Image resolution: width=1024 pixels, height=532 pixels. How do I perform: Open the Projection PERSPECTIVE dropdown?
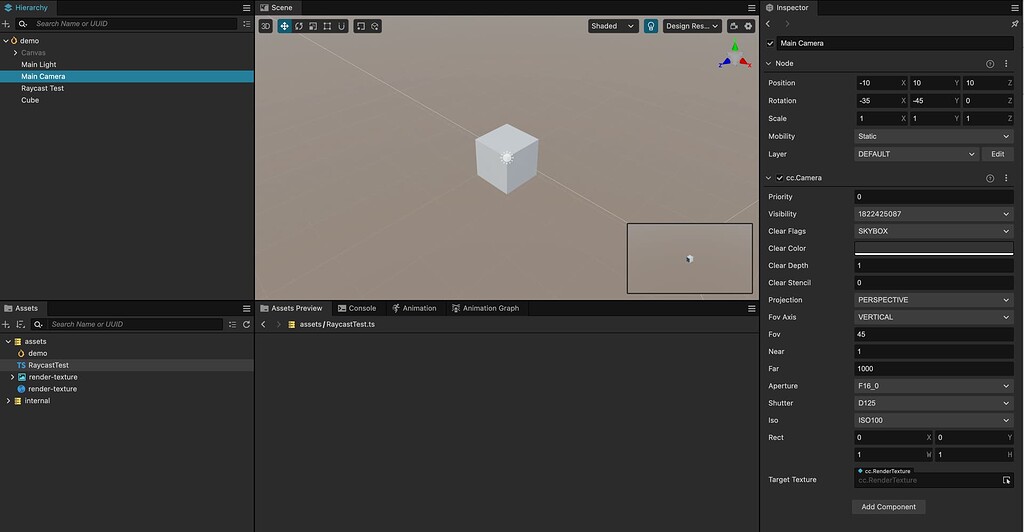point(933,300)
